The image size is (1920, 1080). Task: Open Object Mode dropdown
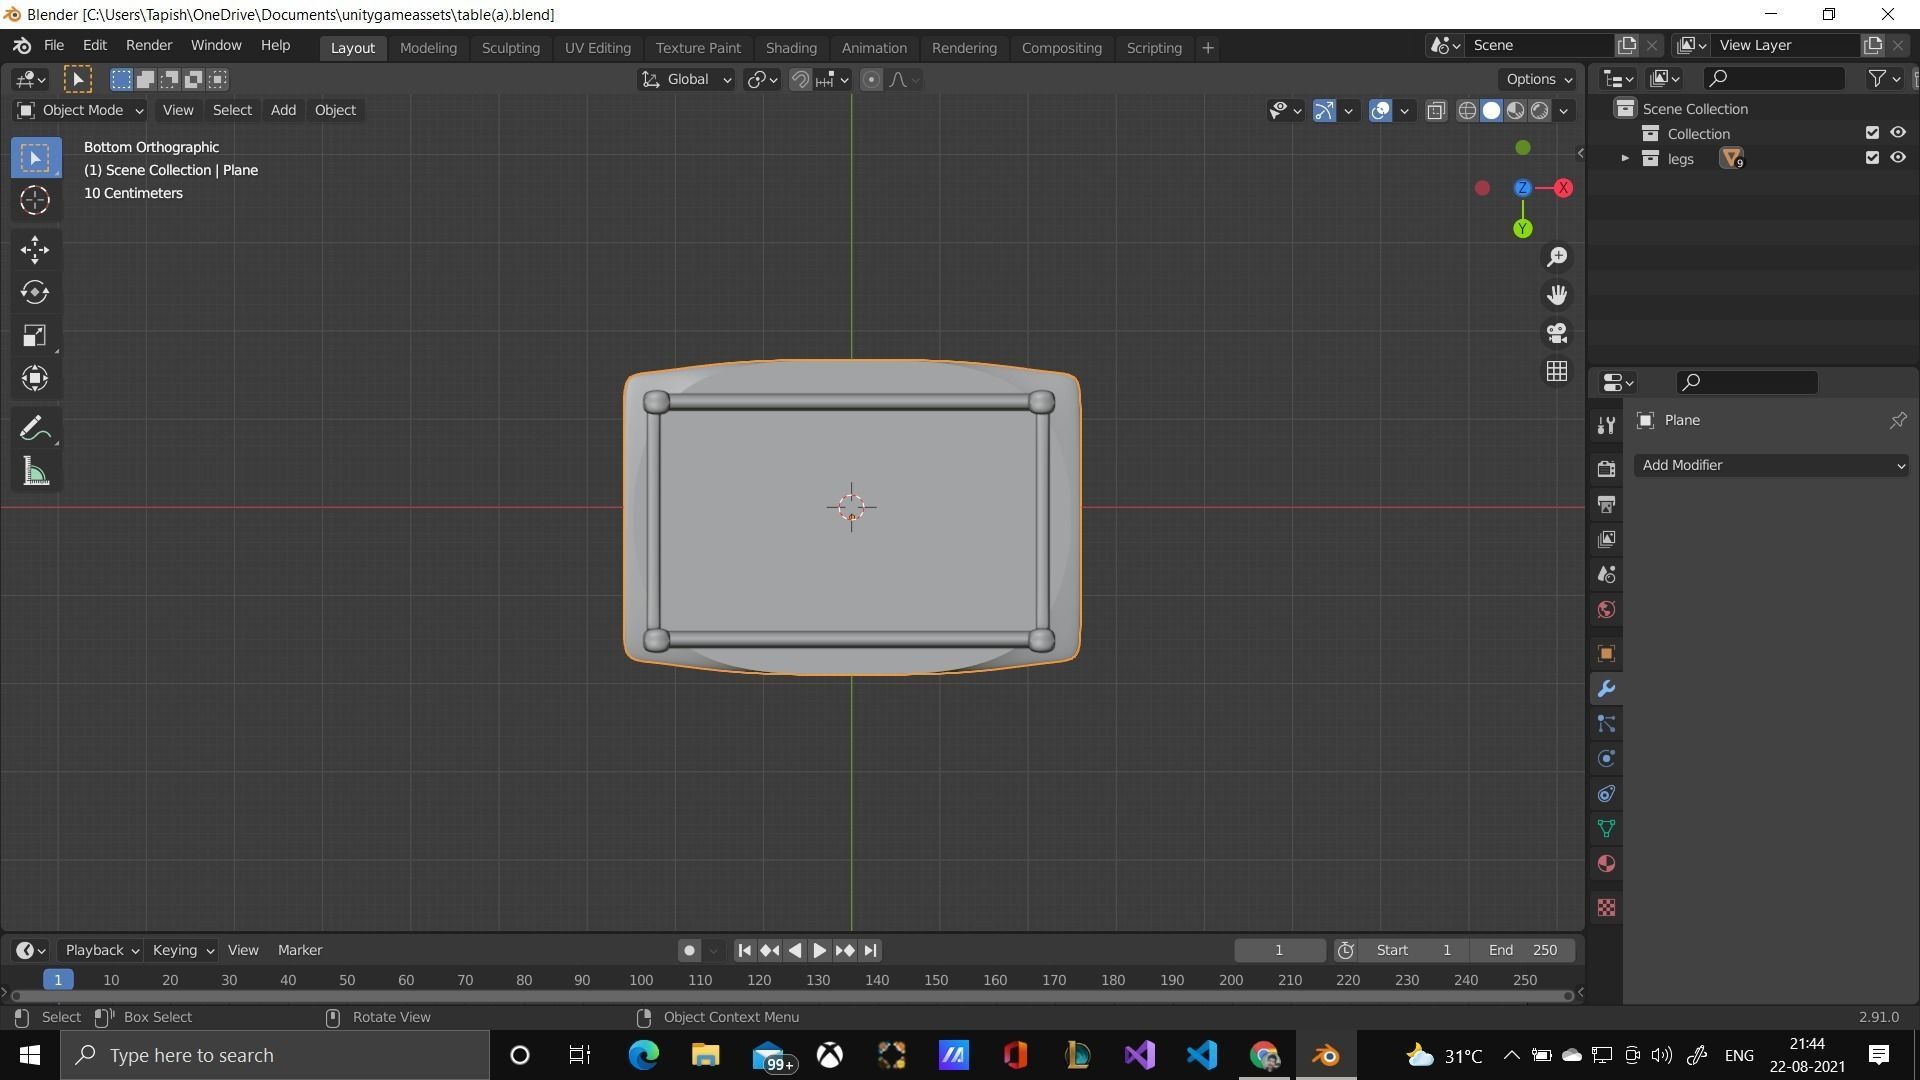click(x=80, y=110)
